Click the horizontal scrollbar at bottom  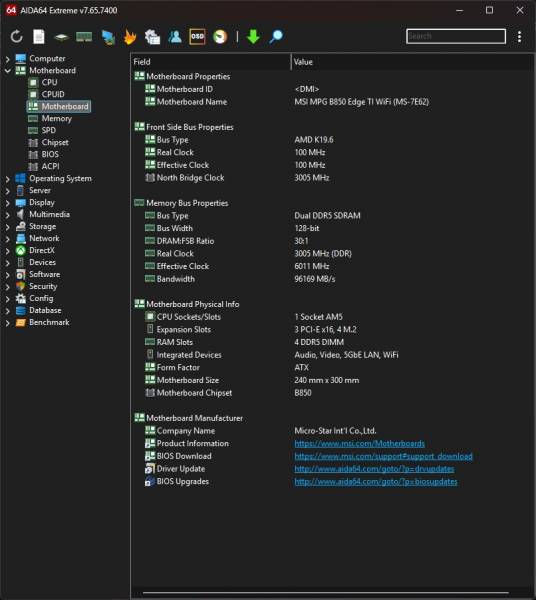326,593
